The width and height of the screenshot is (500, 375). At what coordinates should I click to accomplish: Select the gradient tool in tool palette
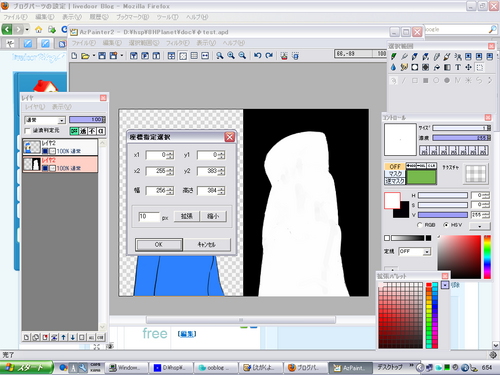tap(447, 67)
